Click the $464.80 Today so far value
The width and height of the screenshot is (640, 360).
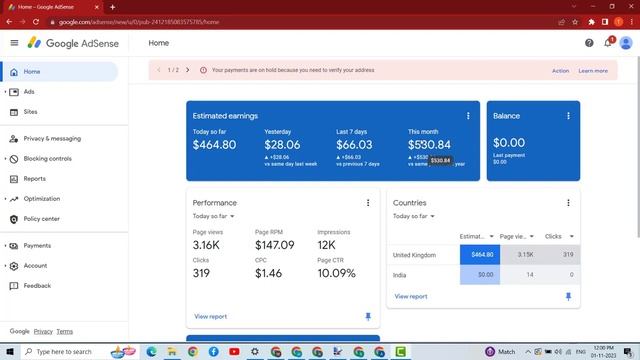pyautogui.click(x=214, y=145)
